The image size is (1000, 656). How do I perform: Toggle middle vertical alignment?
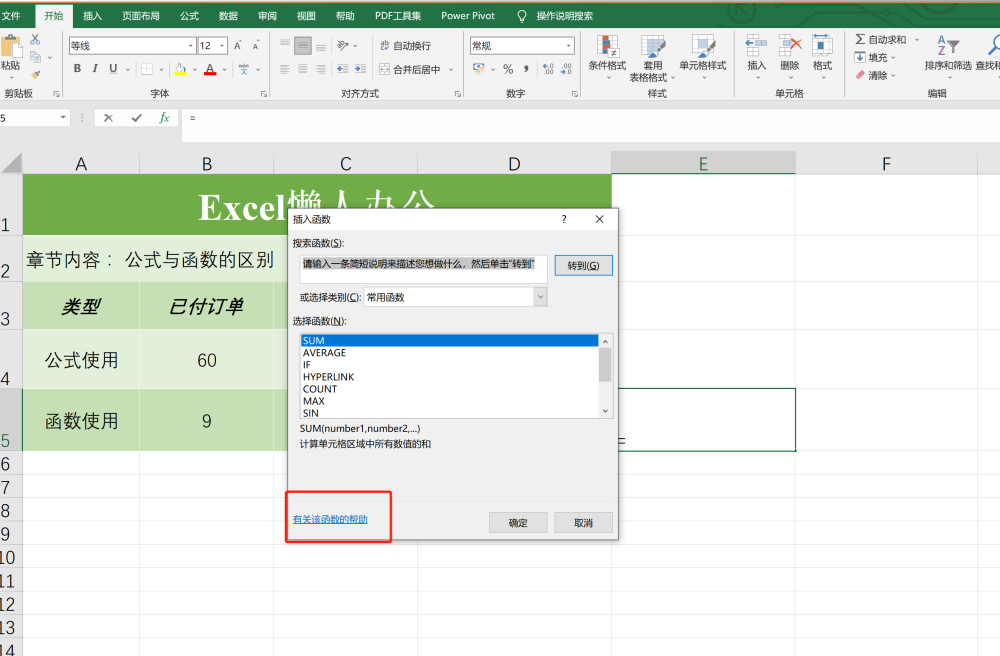click(x=303, y=45)
